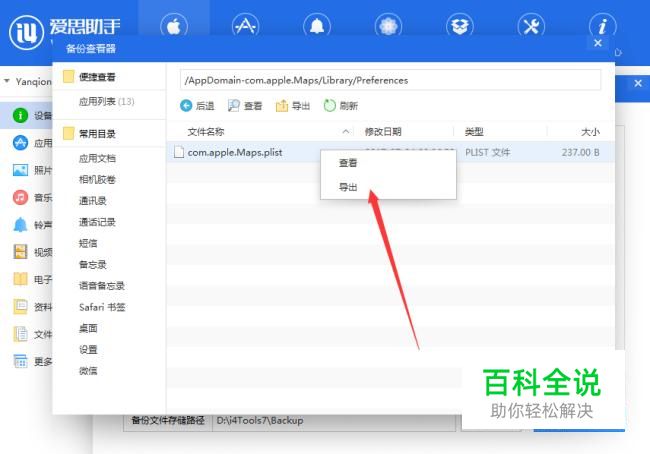Open 微信 directory

88,371
